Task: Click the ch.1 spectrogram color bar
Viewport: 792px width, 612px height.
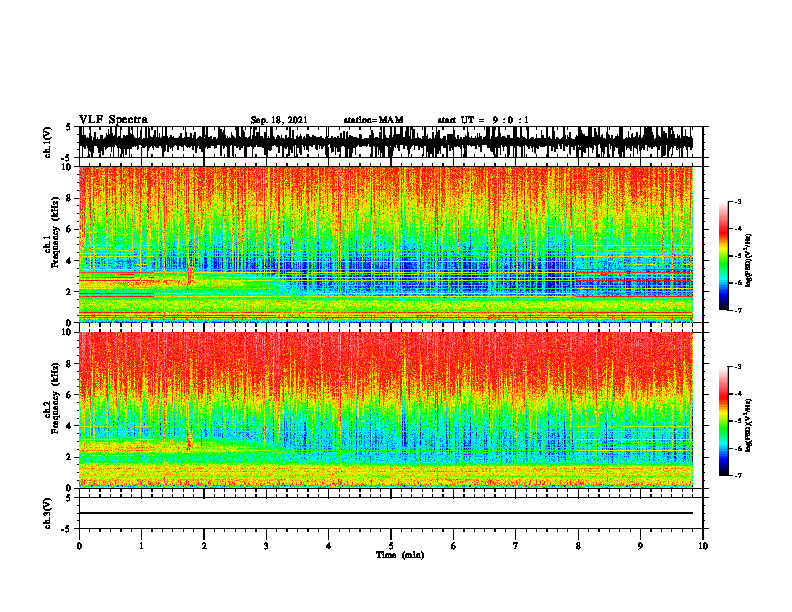Action: [x=724, y=256]
